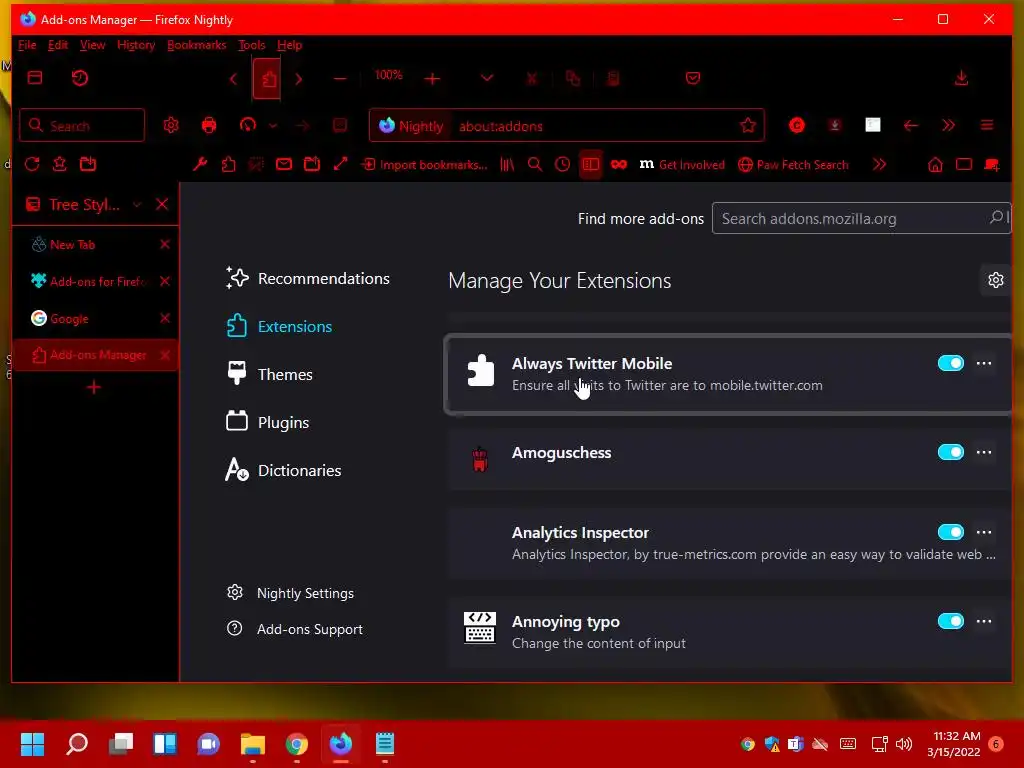The image size is (1024, 768).
Task: Open the History menu
Action: [x=136, y=45]
